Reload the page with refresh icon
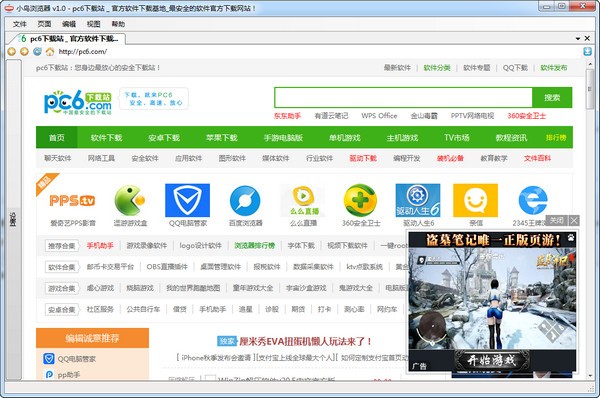The height and width of the screenshot is (398, 600). click(37, 51)
